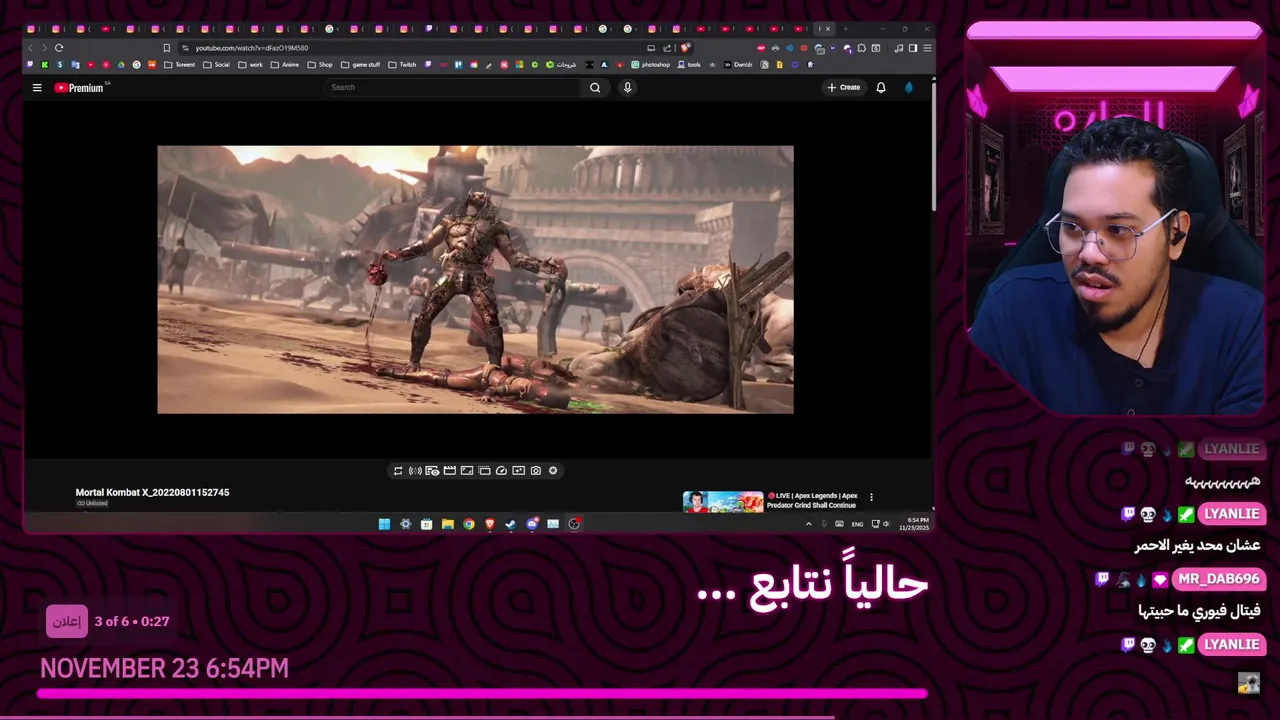Reload the page with the refresh icon
The width and height of the screenshot is (1280, 720).
click(59, 48)
